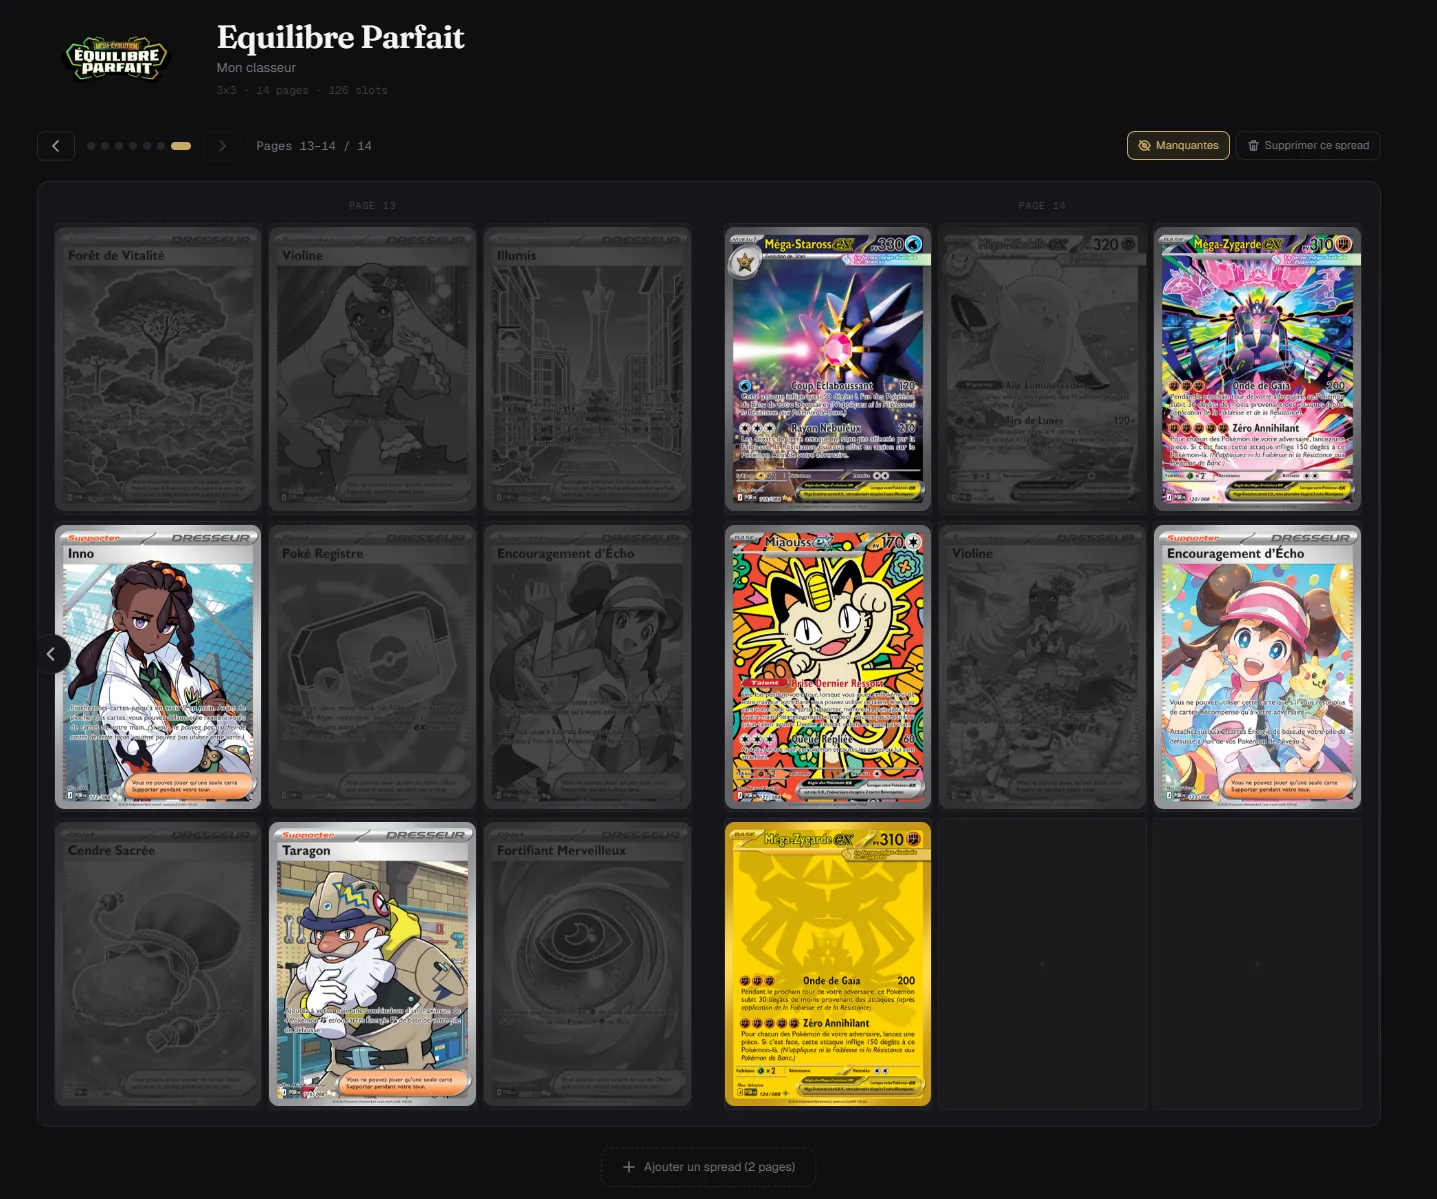Screen dimensions: 1437x1199
Task: Click the last empty slot on page 14
Action: (x=1257, y=964)
